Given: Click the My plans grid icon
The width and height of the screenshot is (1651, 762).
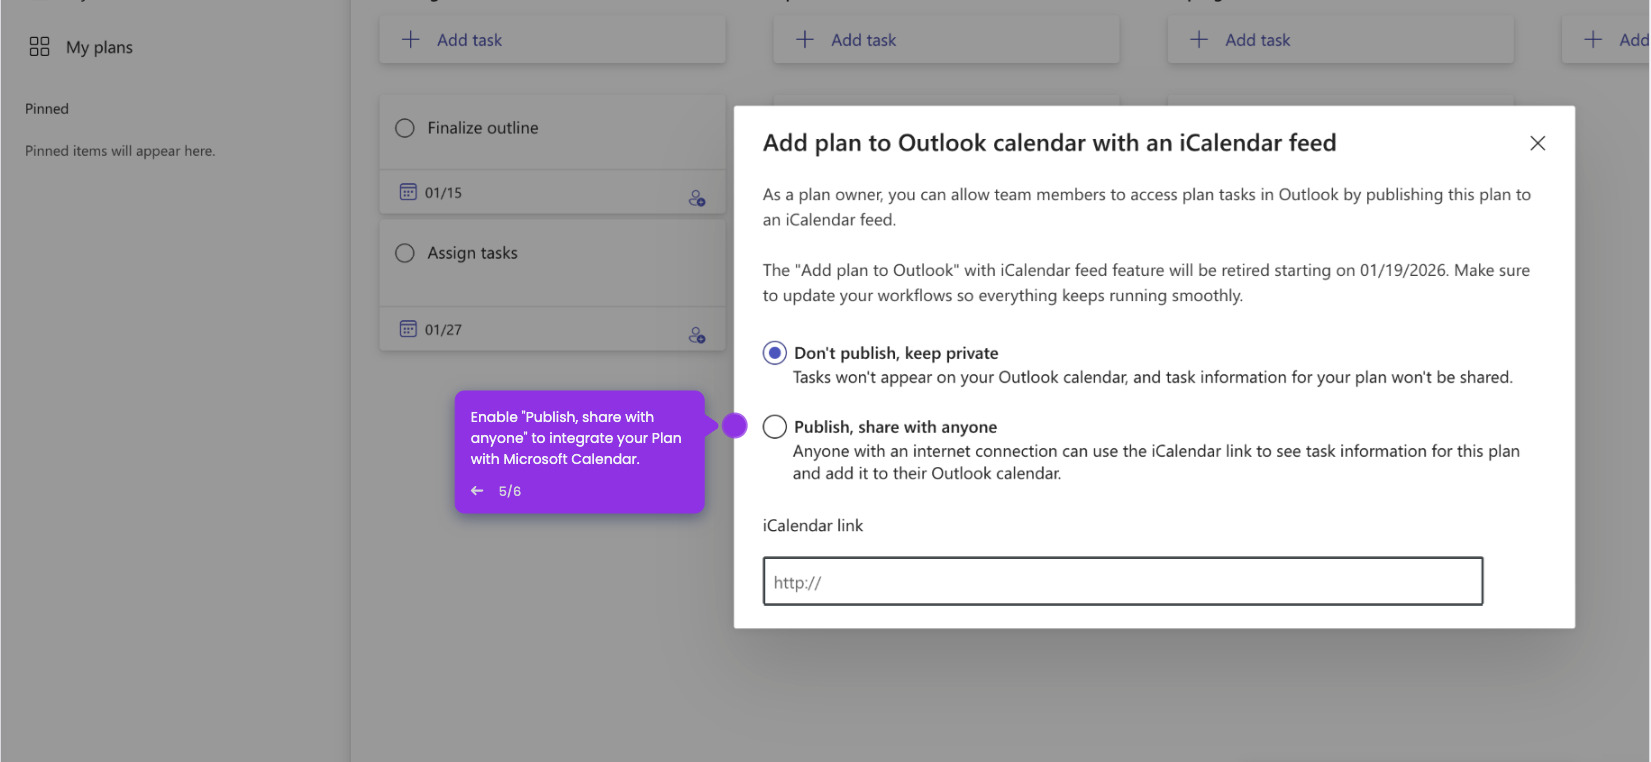Looking at the screenshot, I should coord(39,46).
